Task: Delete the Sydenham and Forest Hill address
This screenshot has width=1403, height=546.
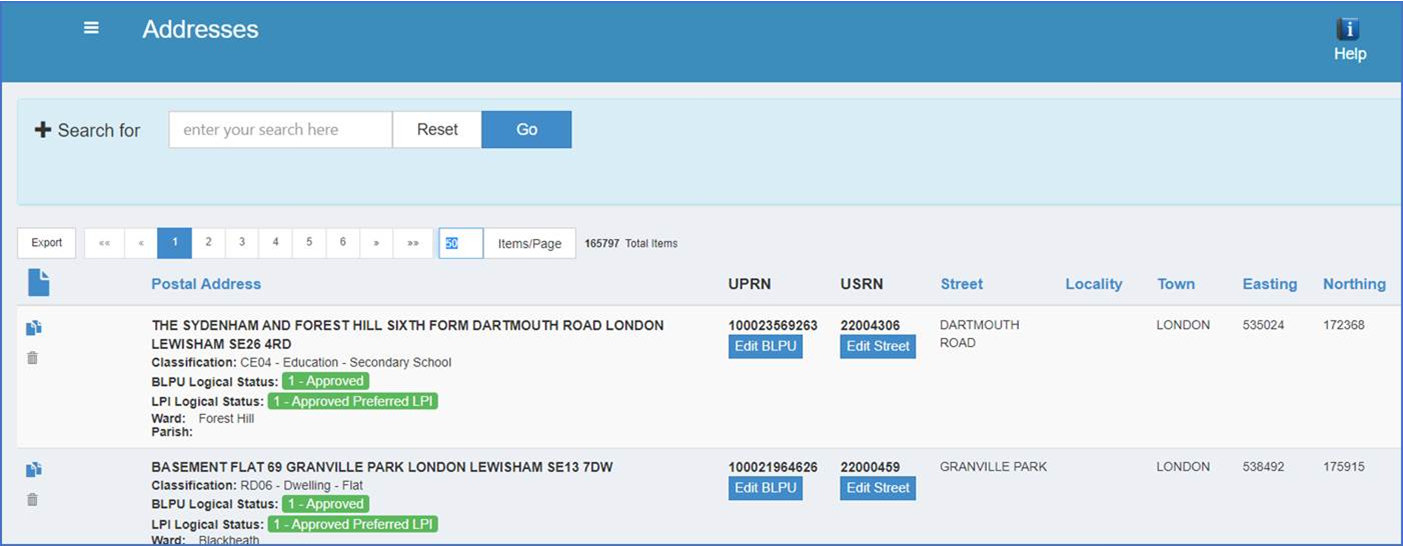Action: pos(32,357)
